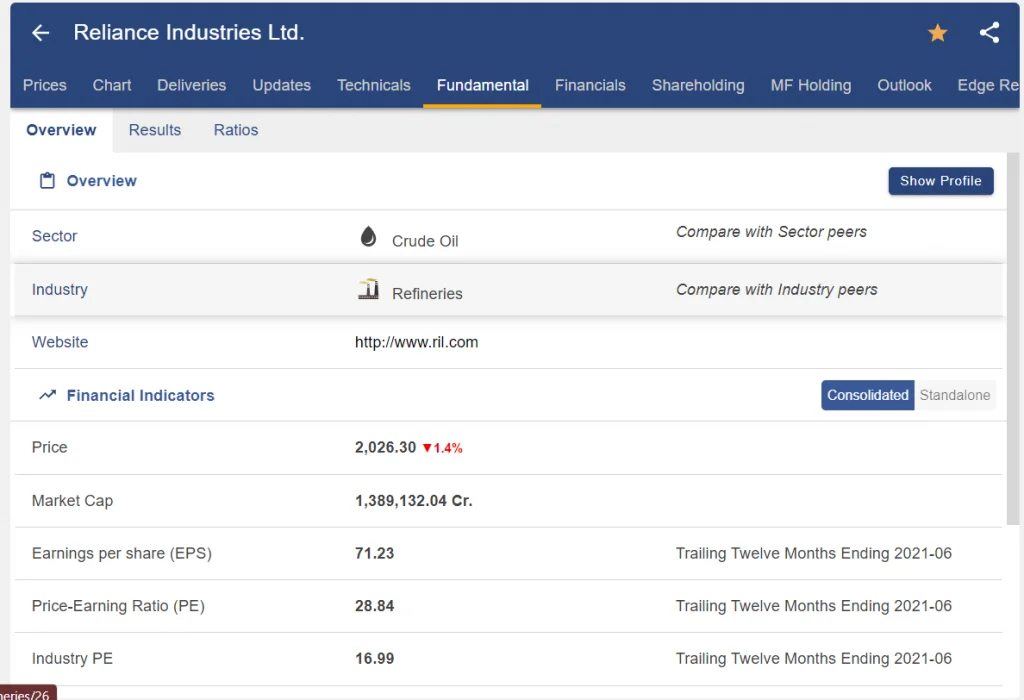Click the Show Profile button
The height and width of the screenshot is (700, 1024).
coord(940,181)
